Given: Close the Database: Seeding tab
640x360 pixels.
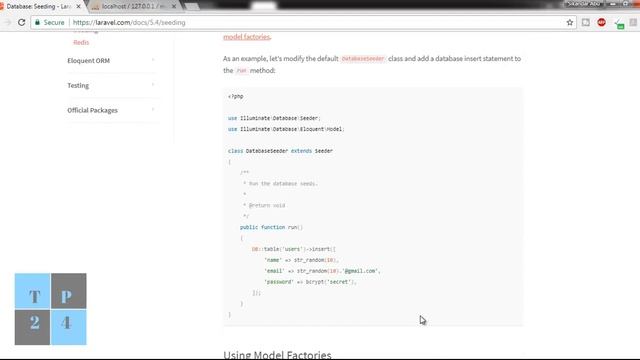Looking at the screenshot, I should pyautogui.click(x=78, y=7).
